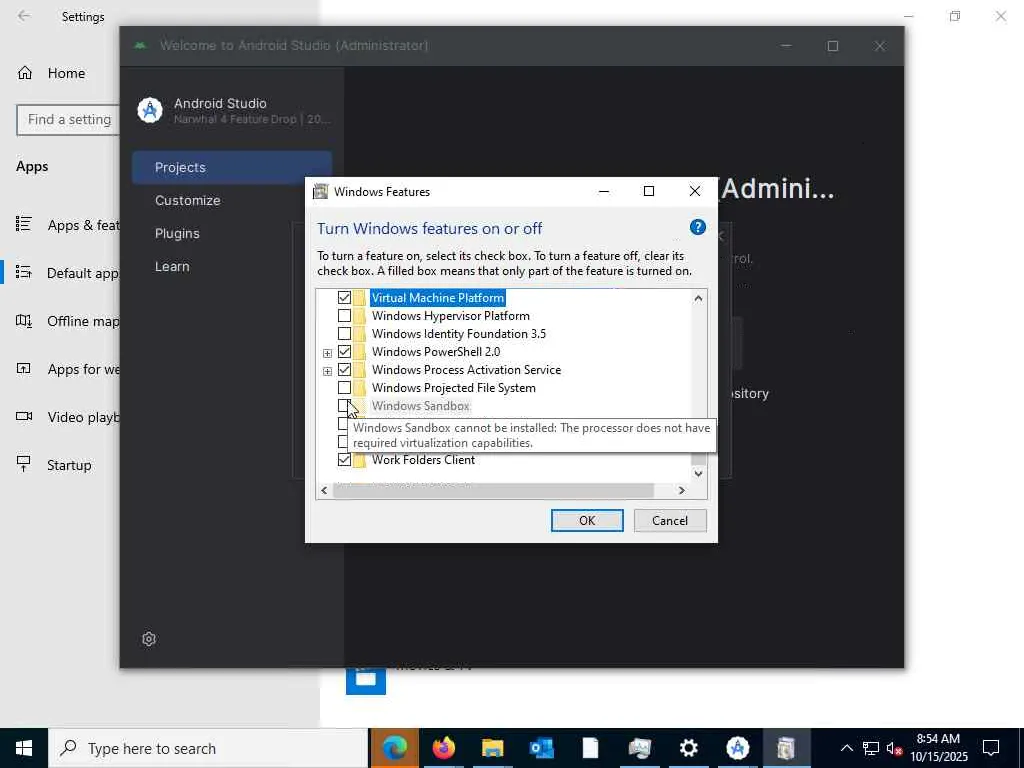Open the clock and date flyout
Viewport: 1024px width, 768px height.
coord(938,748)
